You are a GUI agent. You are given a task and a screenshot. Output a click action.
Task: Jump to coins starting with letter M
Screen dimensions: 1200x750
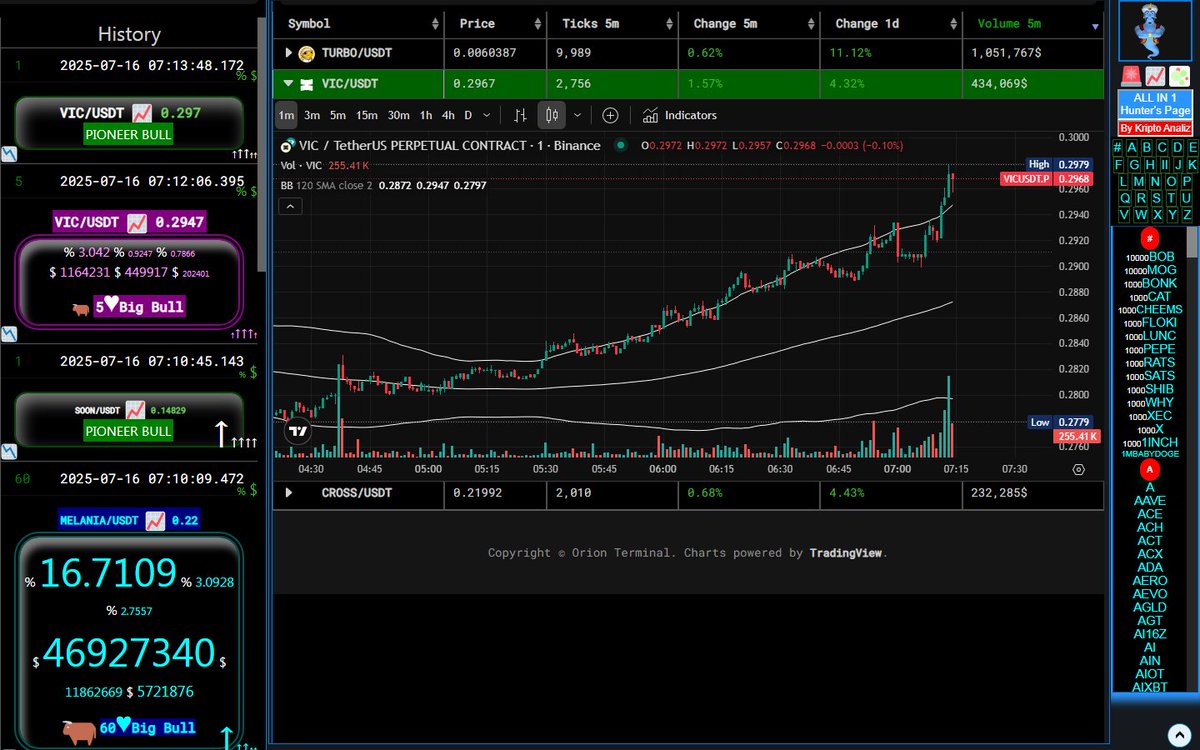point(1139,181)
